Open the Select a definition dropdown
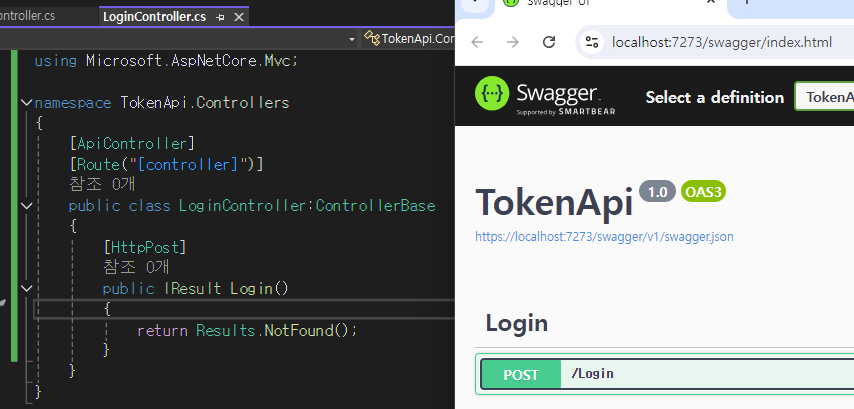This screenshot has height=409, width=854. click(824, 96)
